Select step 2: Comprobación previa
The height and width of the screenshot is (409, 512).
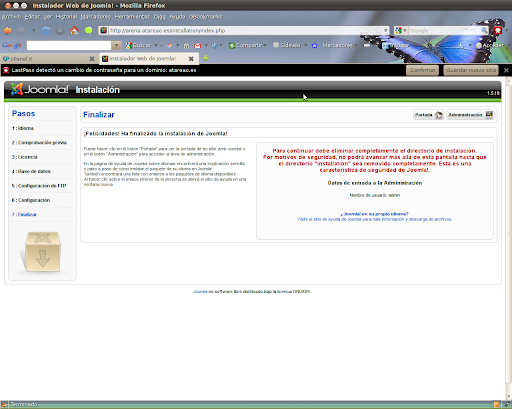tap(39, 143)
